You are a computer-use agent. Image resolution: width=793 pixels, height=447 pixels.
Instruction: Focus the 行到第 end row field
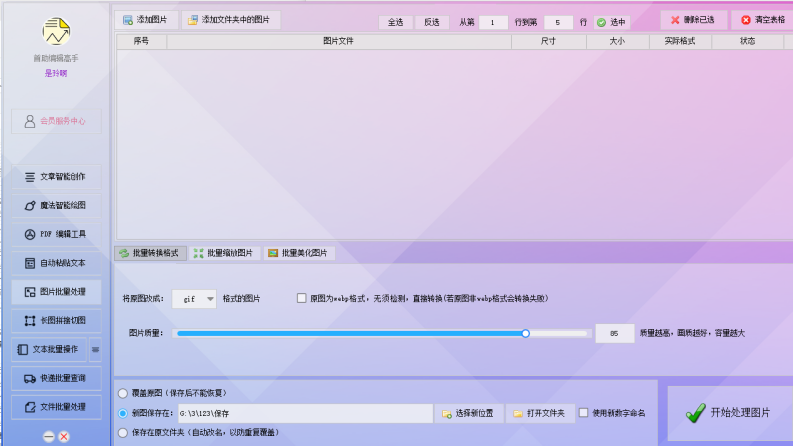click(558, 22)
